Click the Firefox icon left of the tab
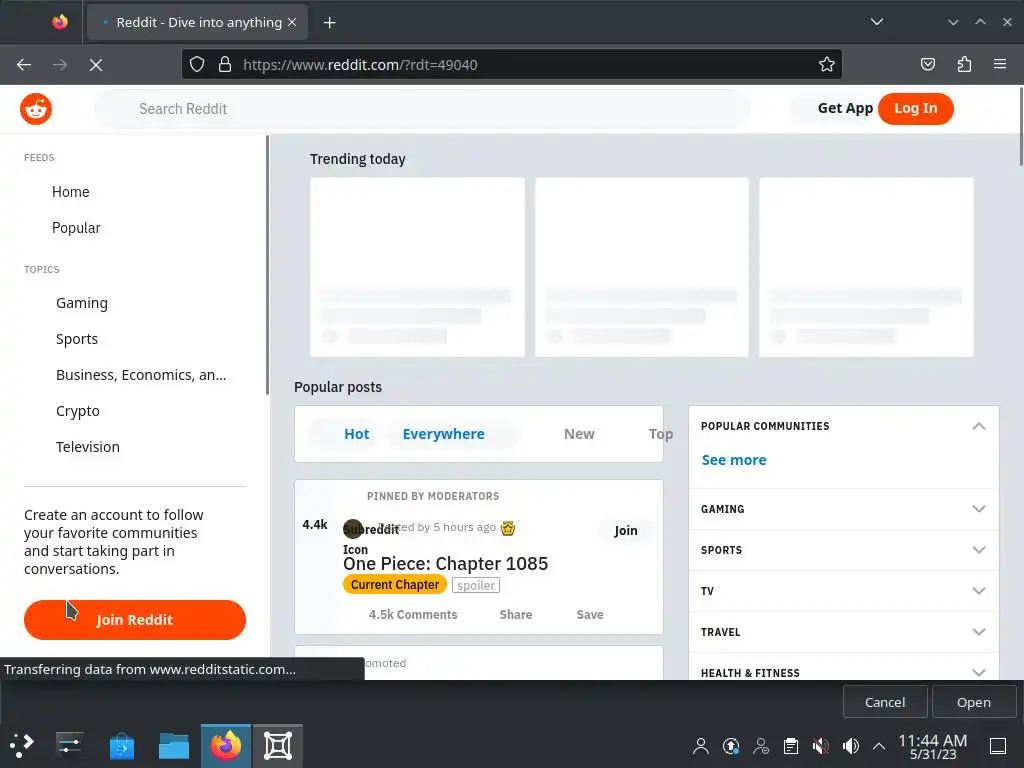The image size is (1024, 768). pyautogui.click(x=60, y=22)
